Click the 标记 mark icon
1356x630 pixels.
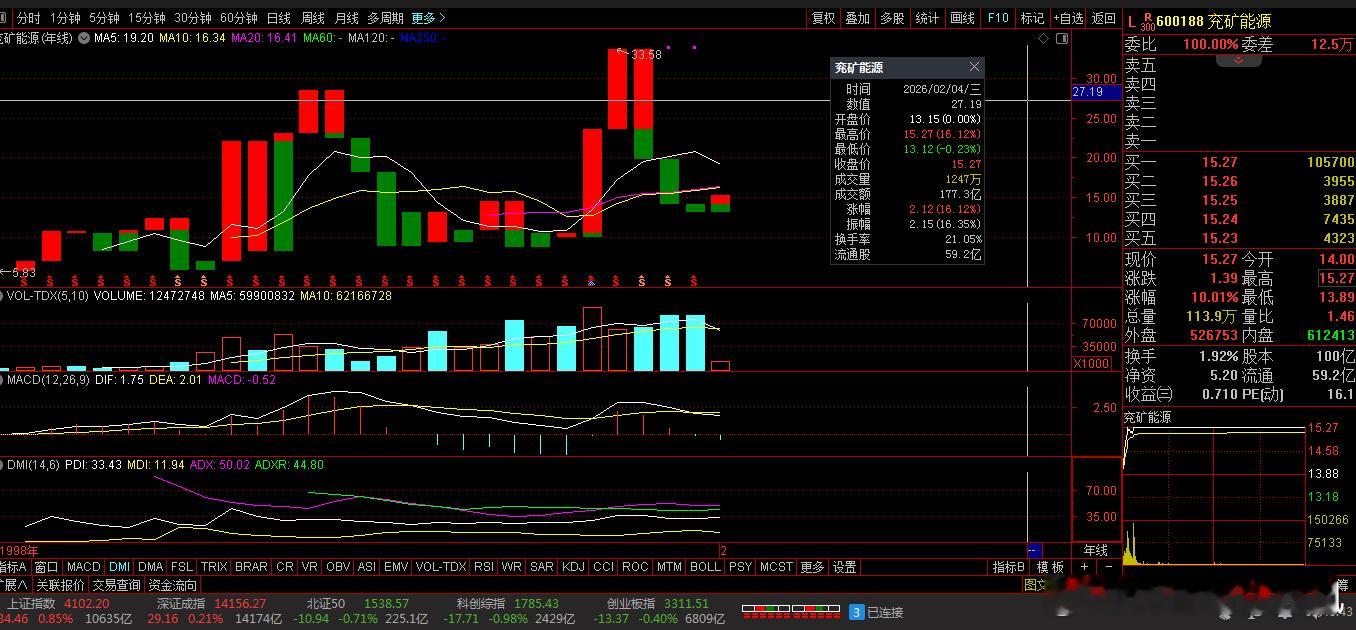point(1031,17)
